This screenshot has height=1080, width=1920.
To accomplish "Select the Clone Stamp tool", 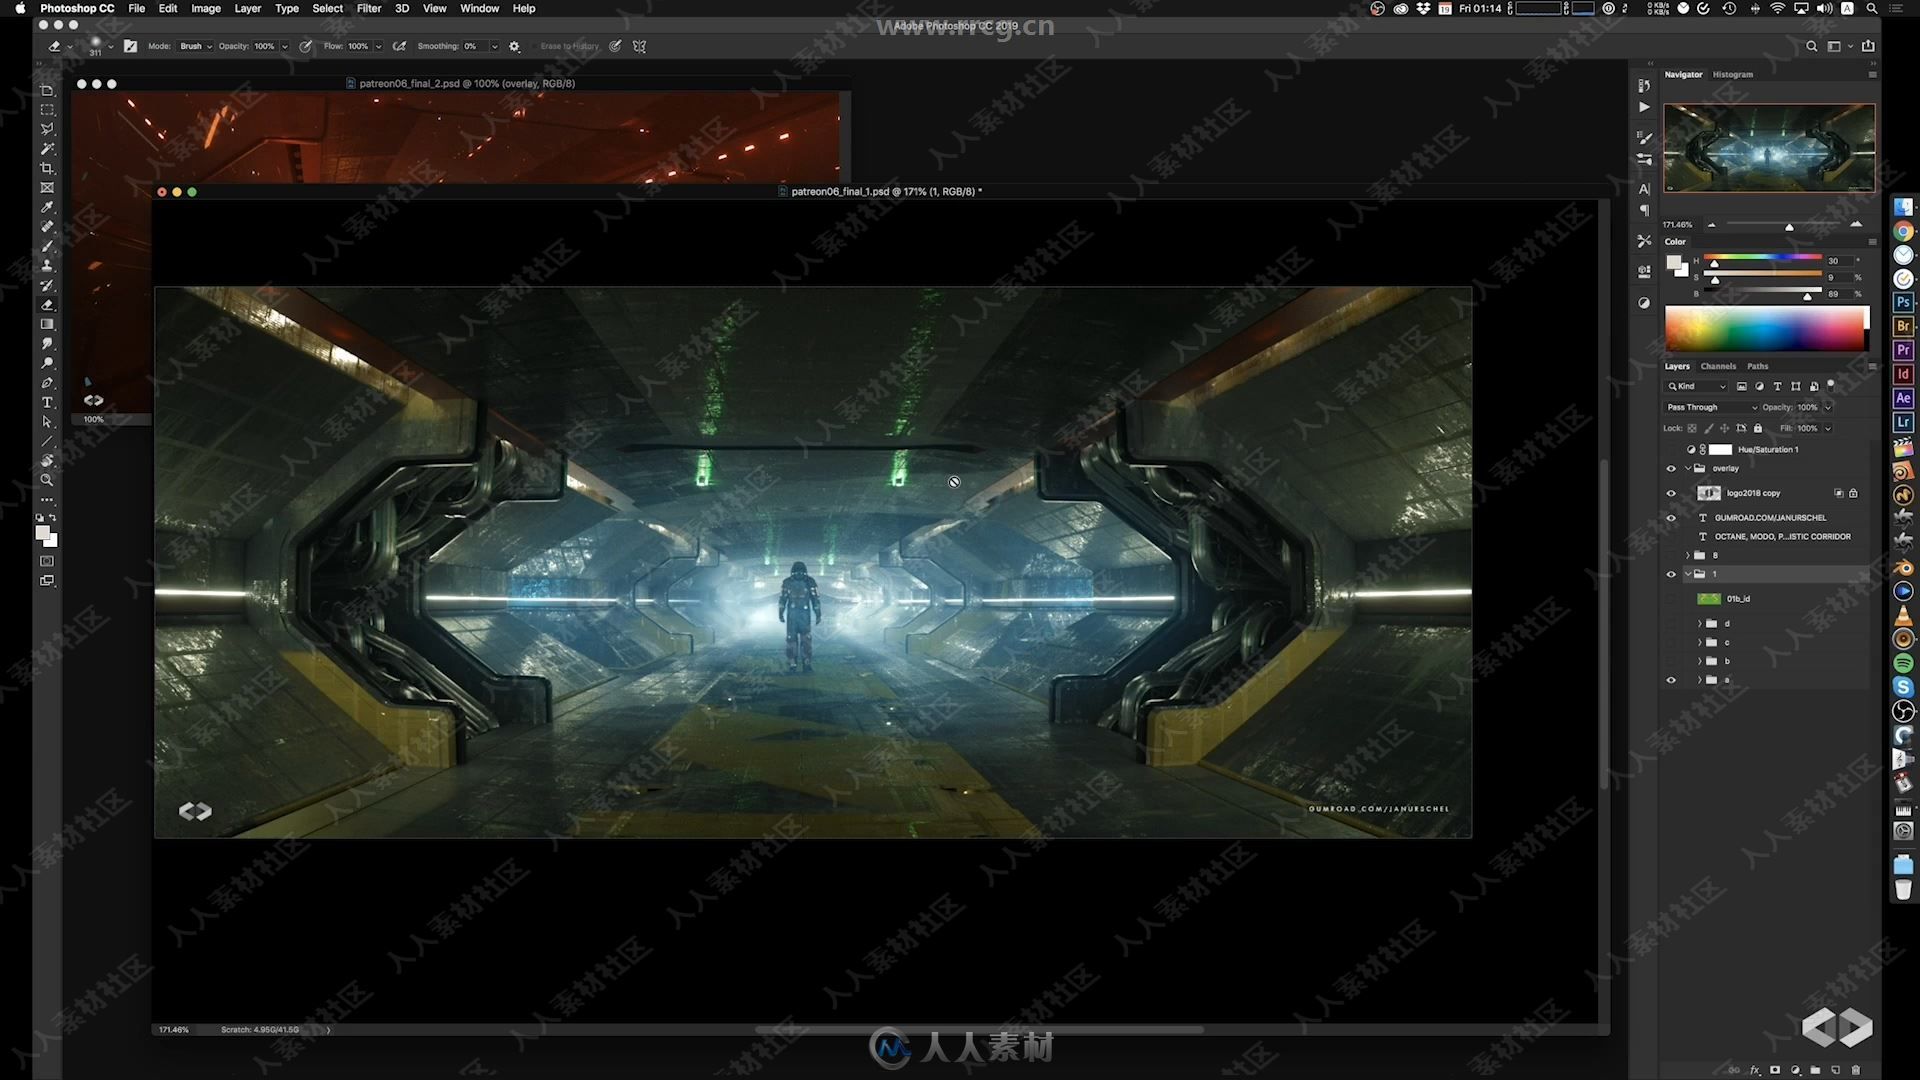I will click(x=47, y=266).
